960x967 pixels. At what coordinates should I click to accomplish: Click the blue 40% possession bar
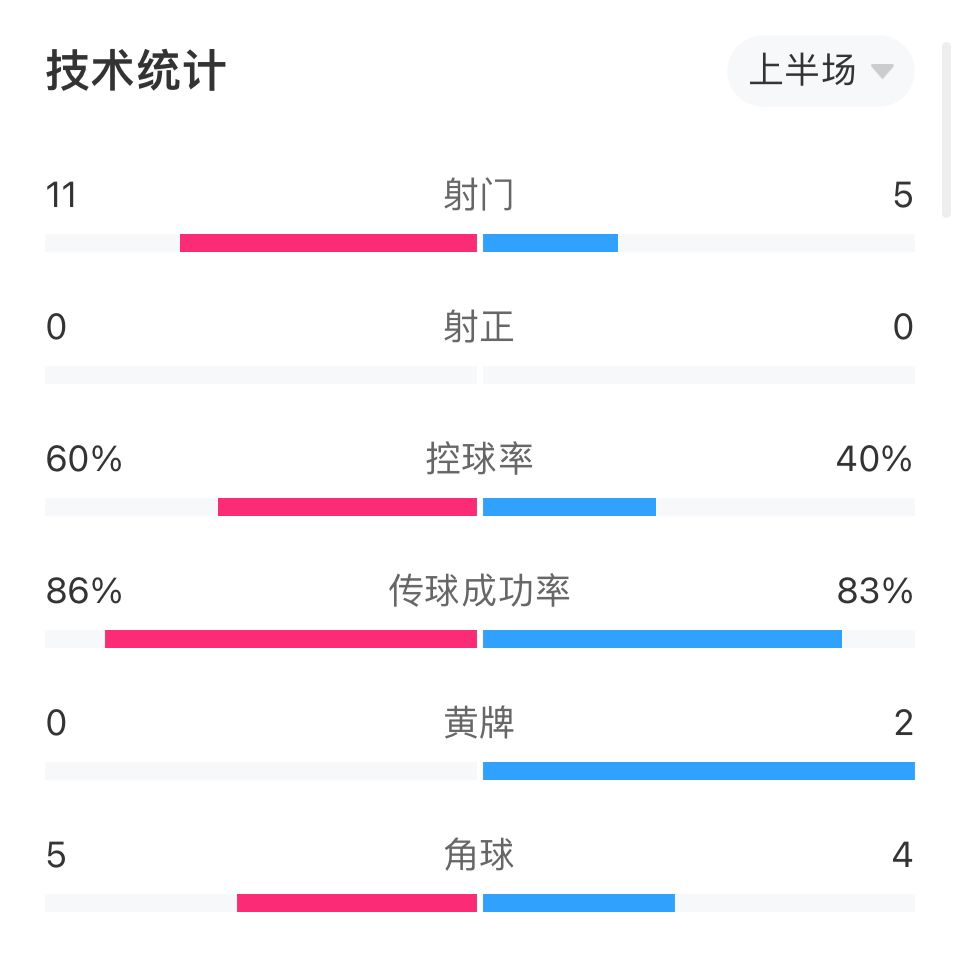tap(570, 507)
